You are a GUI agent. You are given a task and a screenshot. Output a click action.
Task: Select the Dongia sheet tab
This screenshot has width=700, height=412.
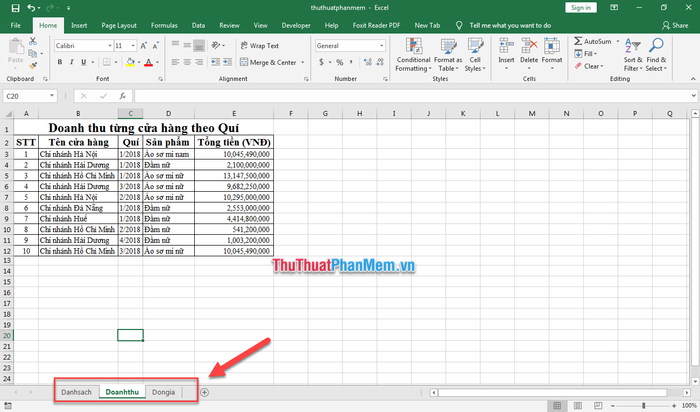click(163, 392)
